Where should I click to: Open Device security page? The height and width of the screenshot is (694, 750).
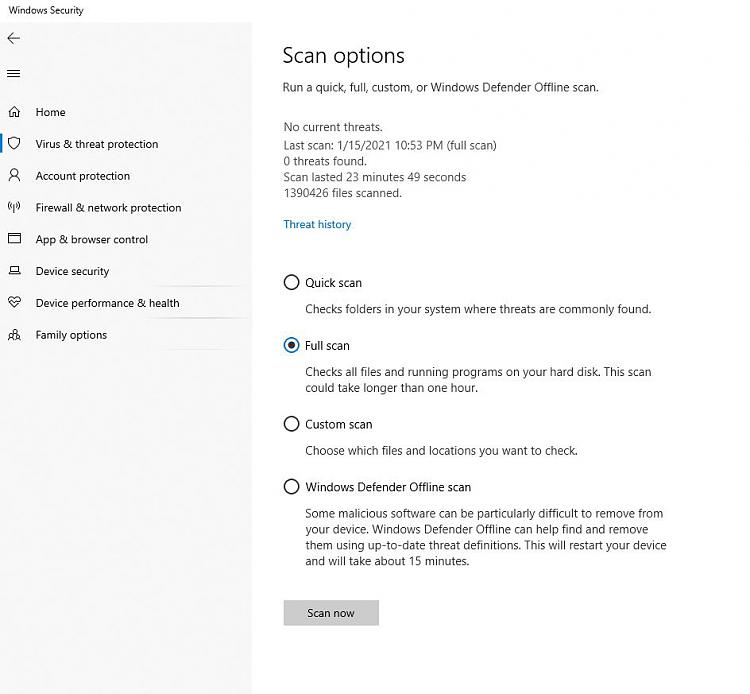72,271
